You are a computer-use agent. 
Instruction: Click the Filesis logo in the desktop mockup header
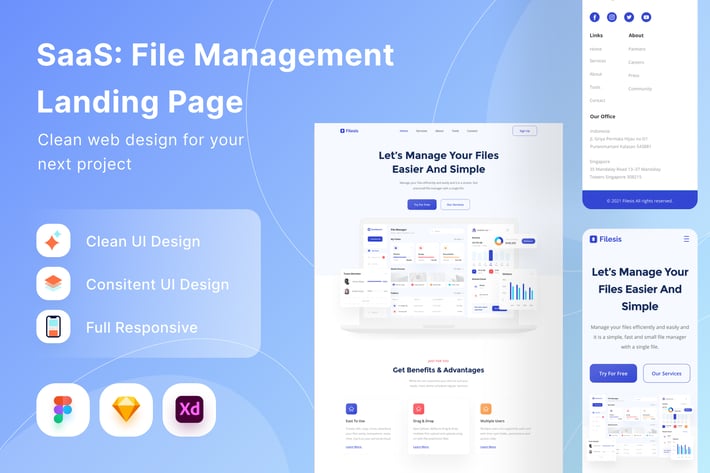(x=349, y=131)
